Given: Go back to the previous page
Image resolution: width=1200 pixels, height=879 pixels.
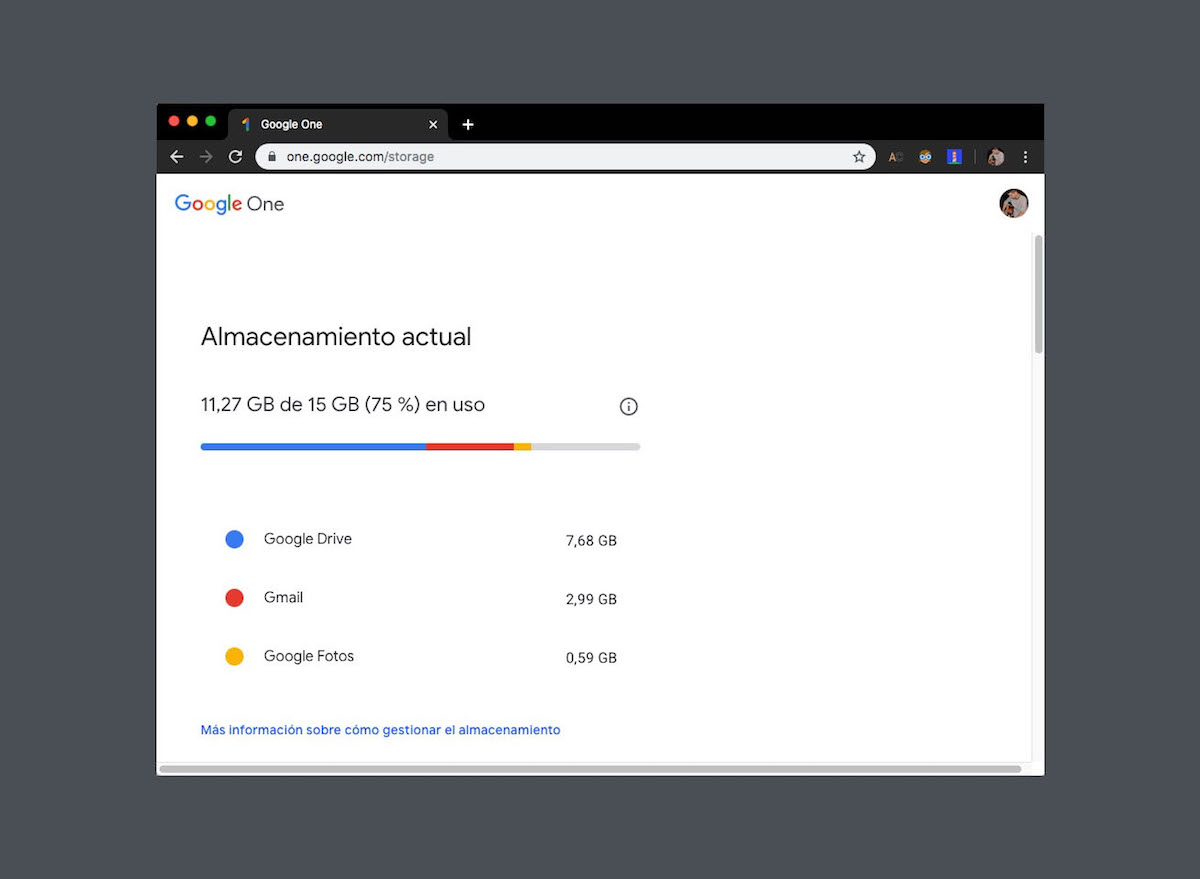Looking at the screenshot, I should tap(177, 157).
